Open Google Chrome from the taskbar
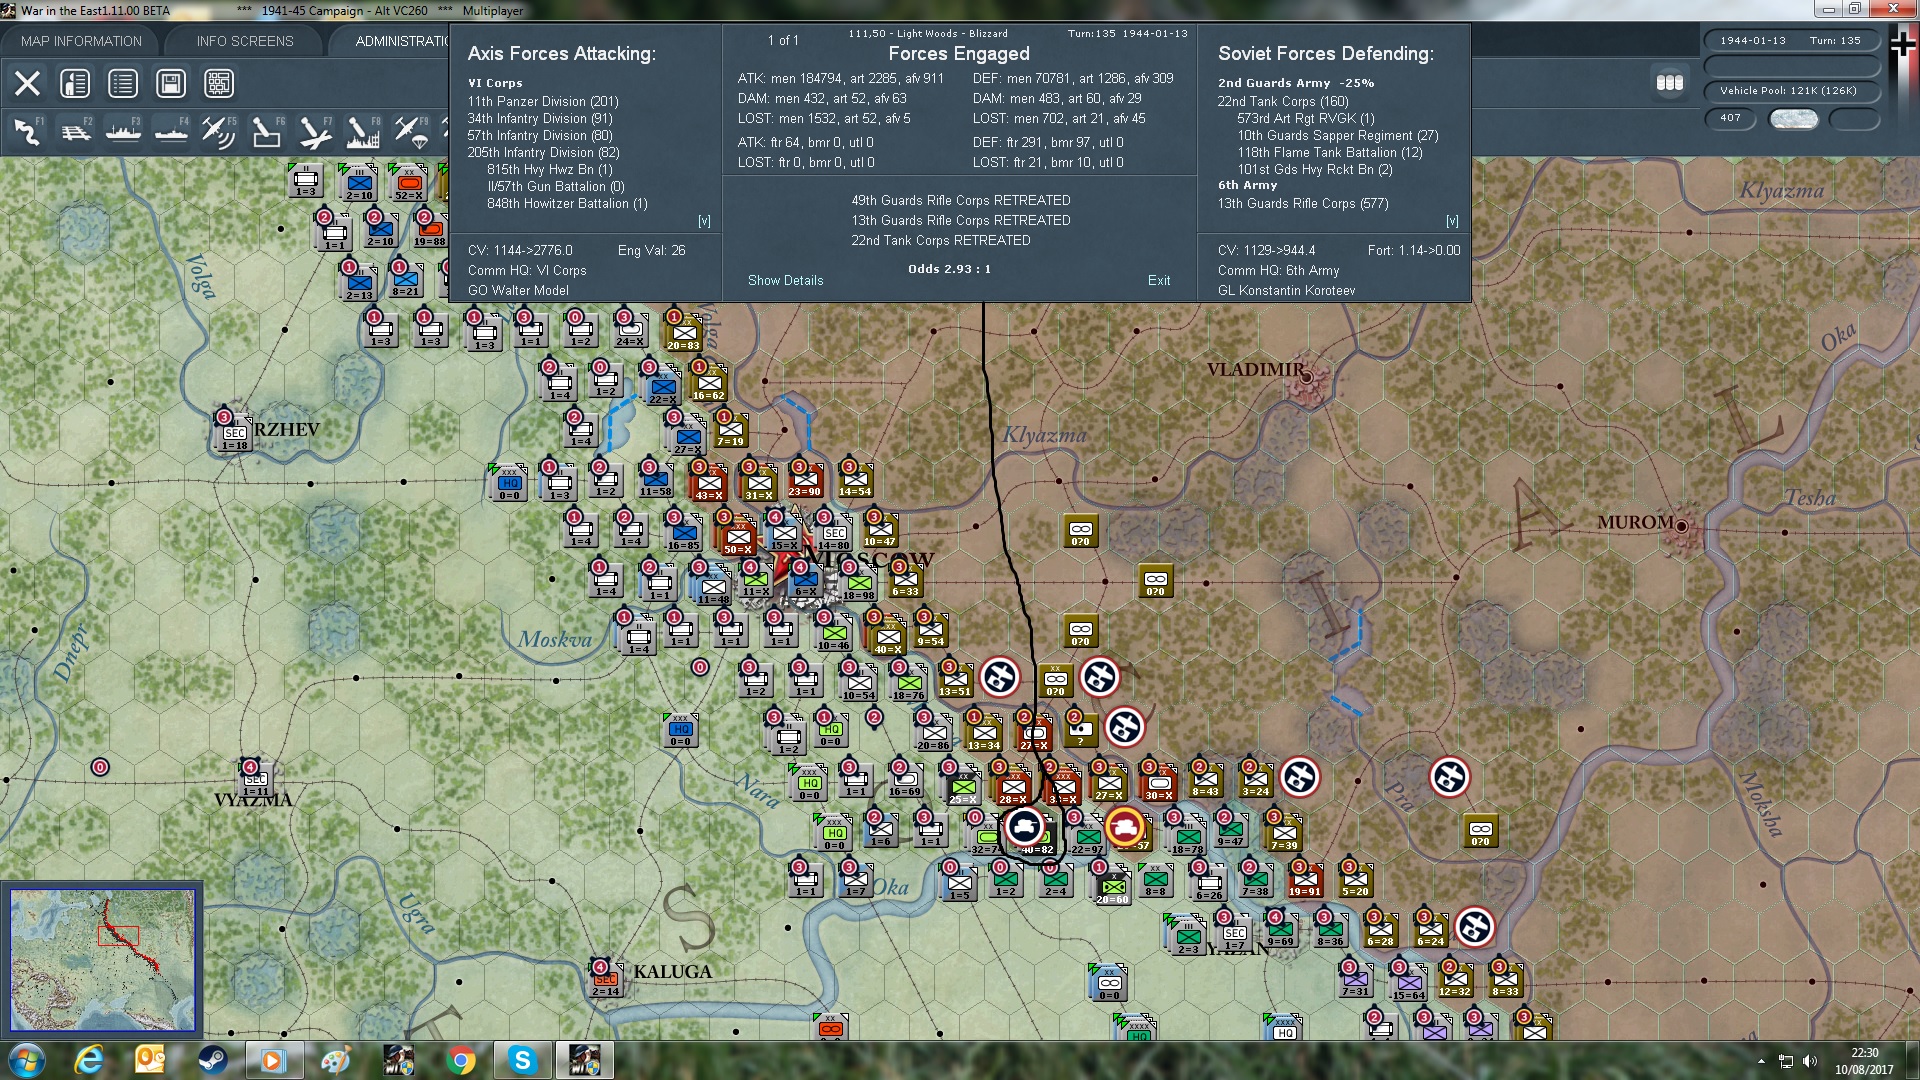This screenshot has height=1080, width=1920. [460, 1060]
